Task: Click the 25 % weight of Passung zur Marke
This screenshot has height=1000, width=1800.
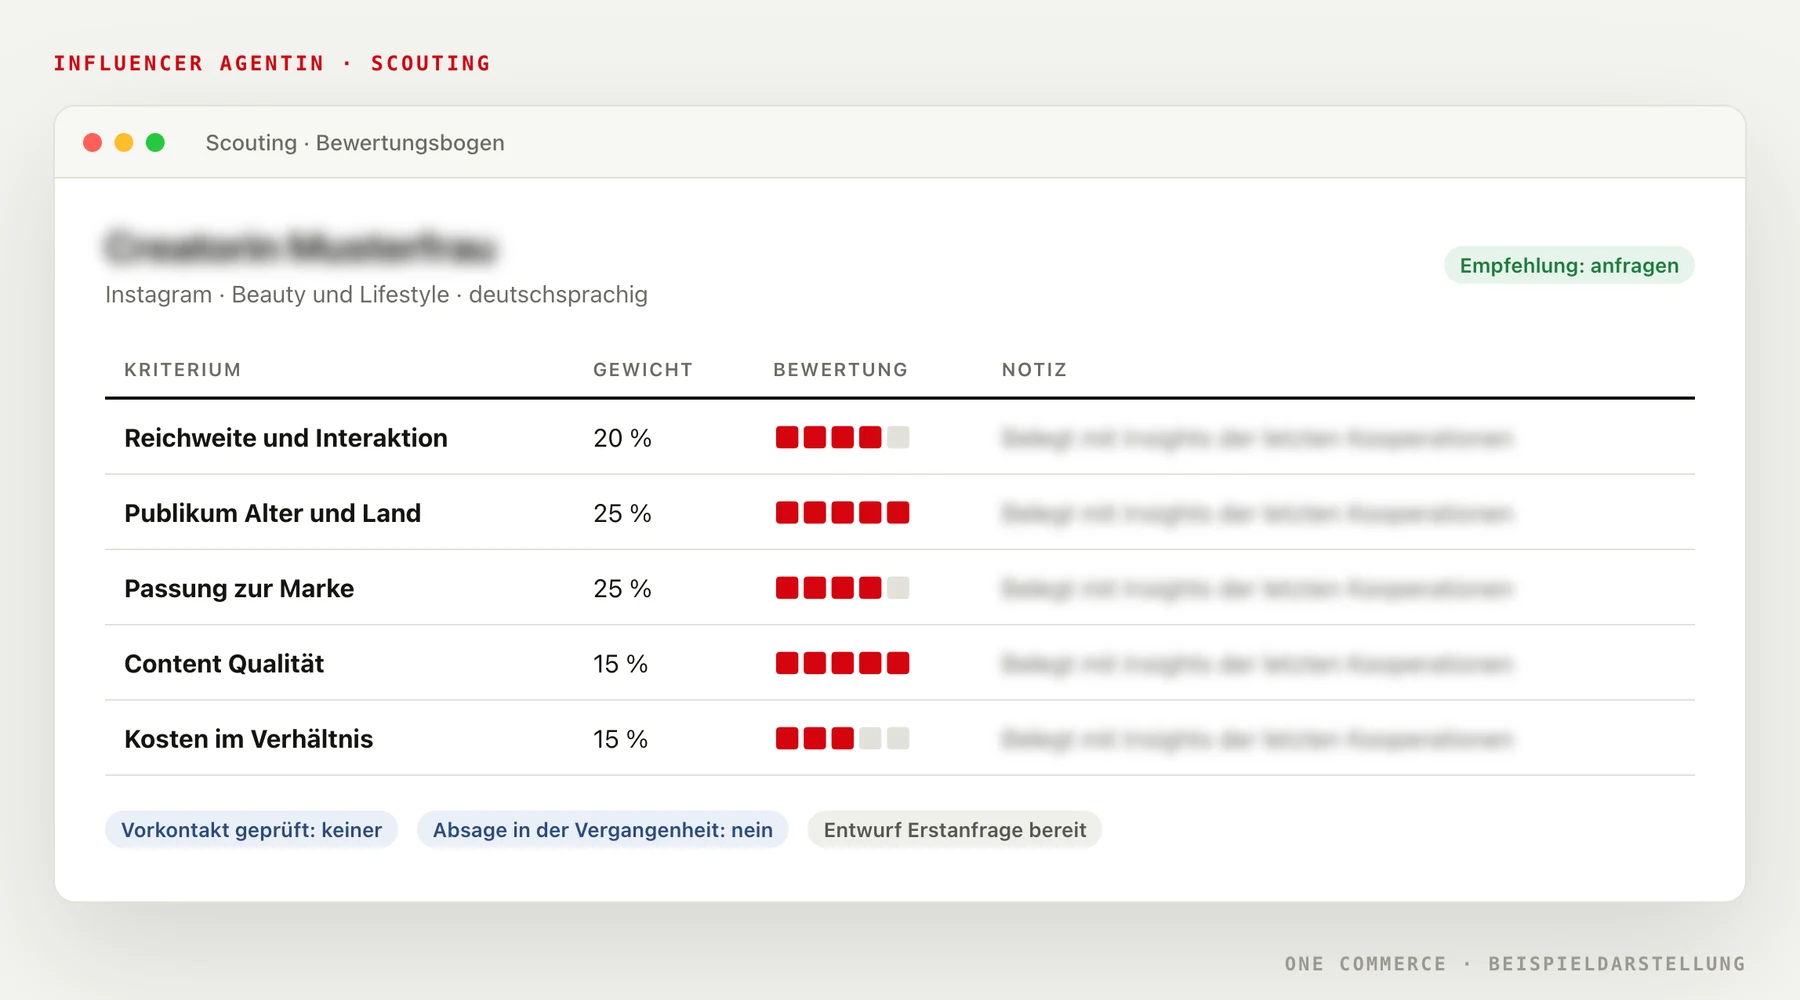Action: [622, 589]
